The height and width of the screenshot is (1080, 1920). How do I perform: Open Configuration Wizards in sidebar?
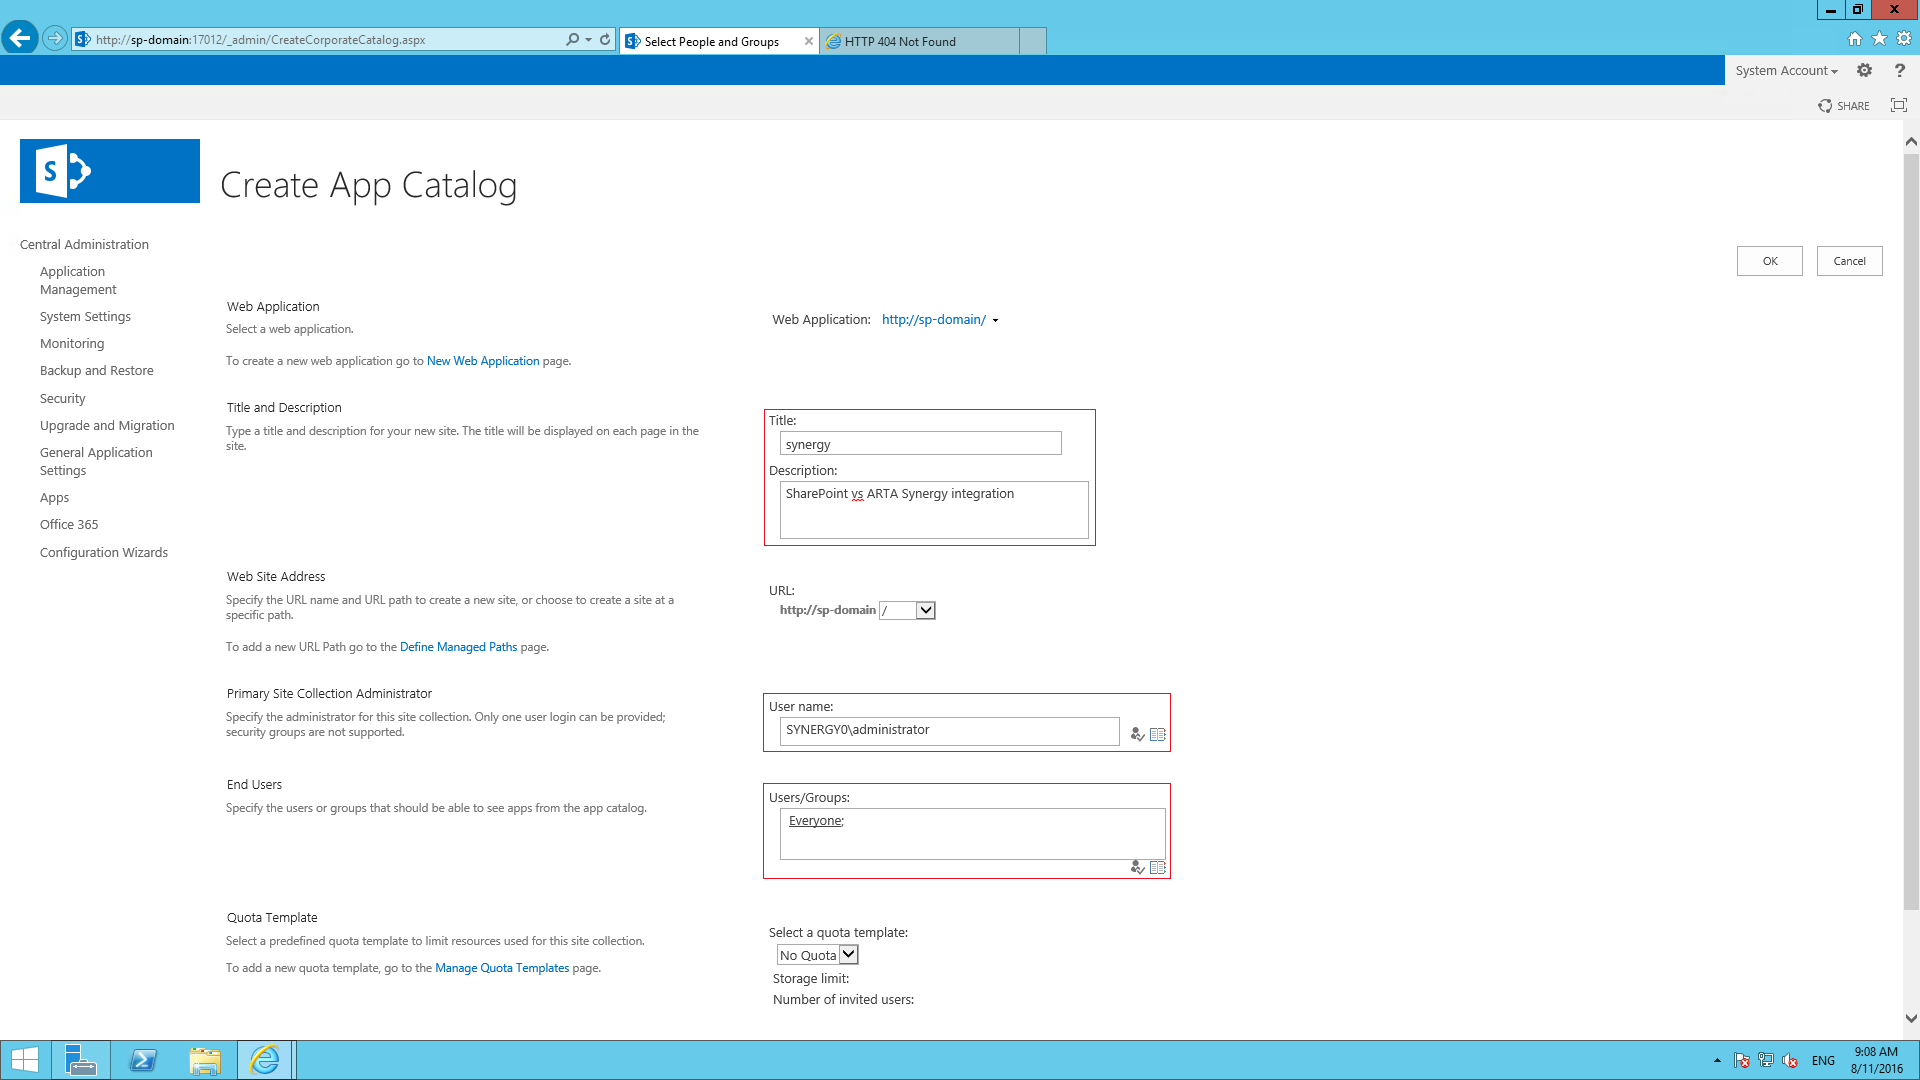point(104,552)
